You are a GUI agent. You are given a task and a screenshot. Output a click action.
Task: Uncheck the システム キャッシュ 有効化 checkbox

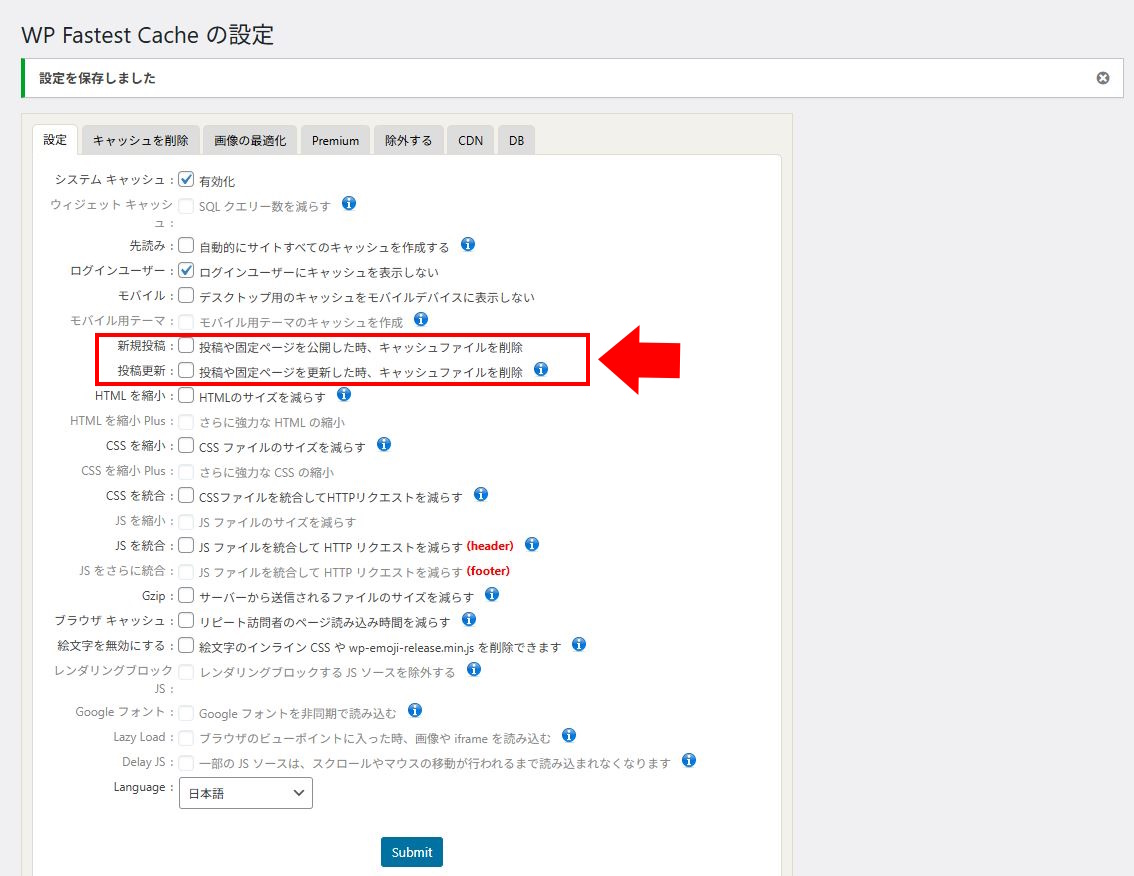186,179
